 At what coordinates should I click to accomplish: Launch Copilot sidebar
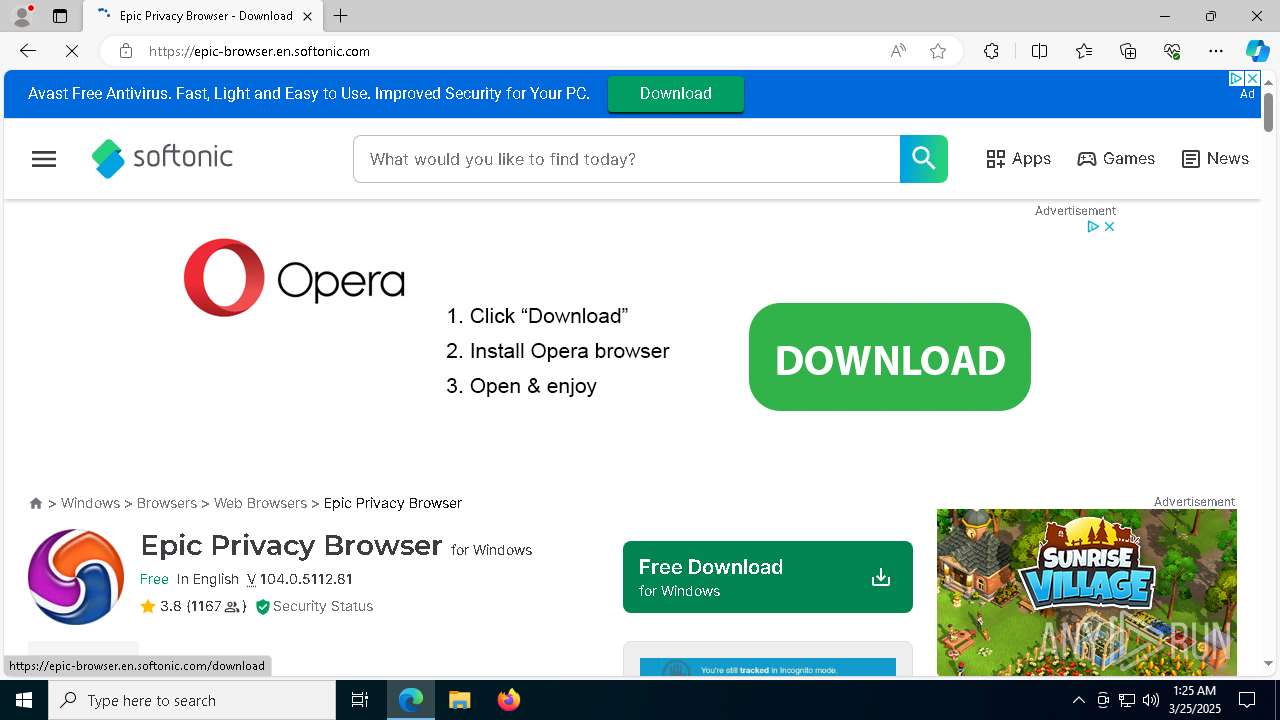(x=1257, y=51)
